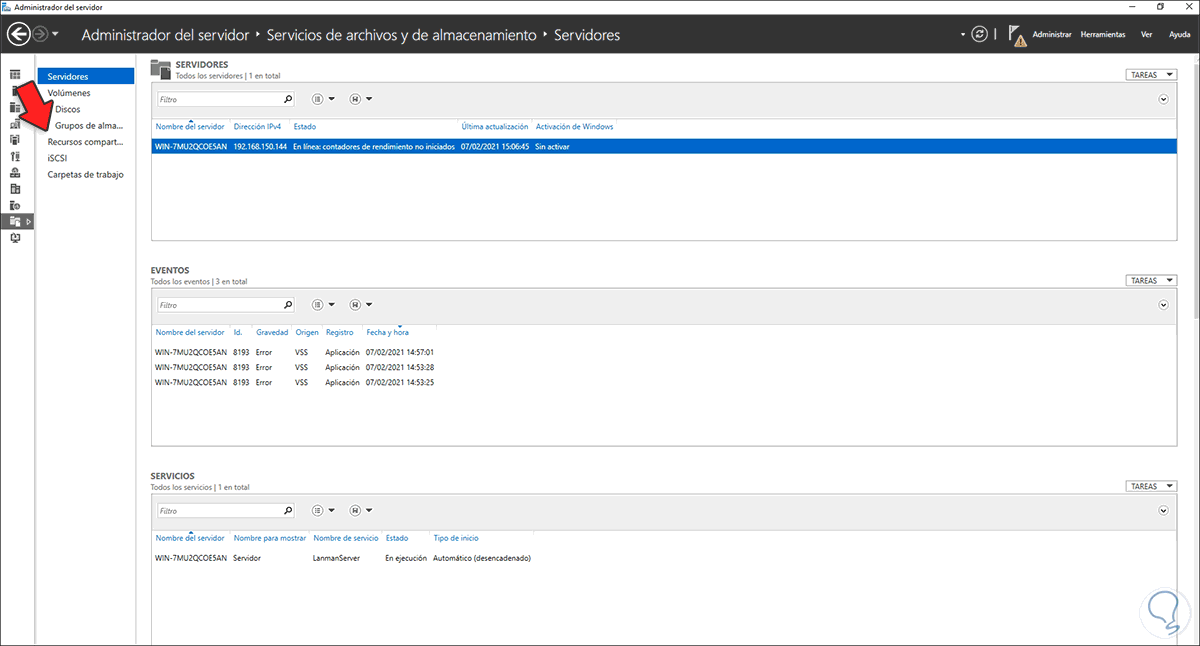Select Servidores in navigation pane

[86, 76]
